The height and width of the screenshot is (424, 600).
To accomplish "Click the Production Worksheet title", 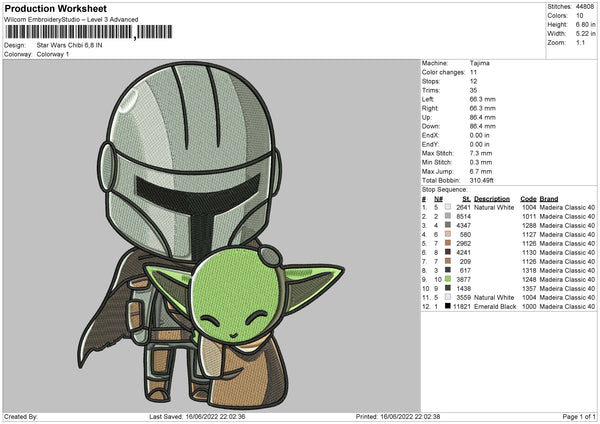I will click(x=55, y=8).
